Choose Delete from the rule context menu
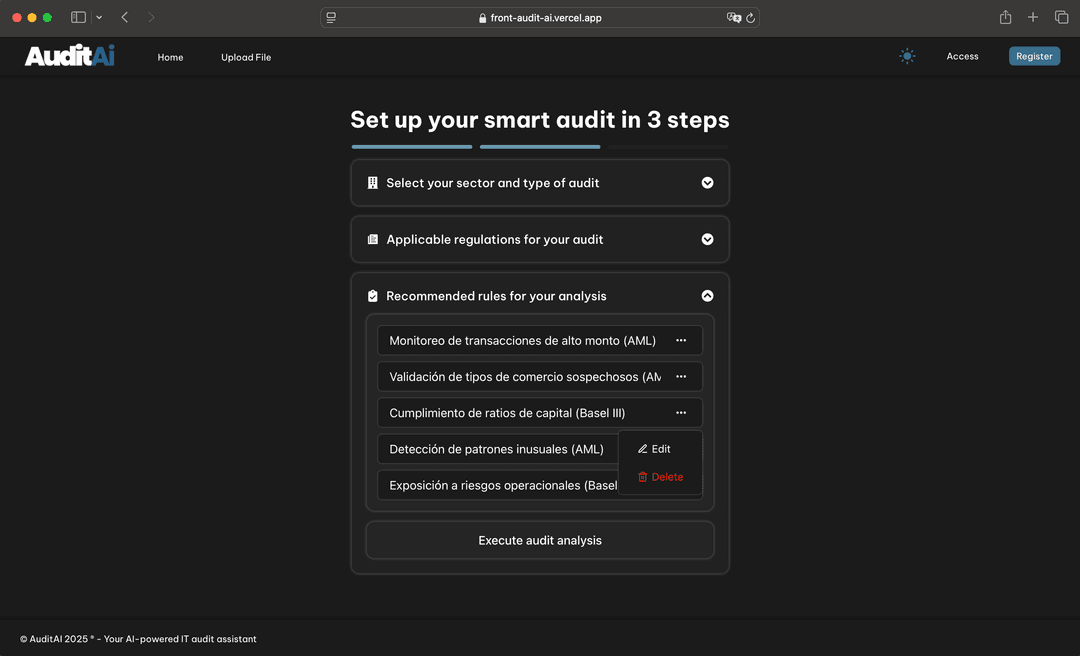This screenshot has height=656, width=1080. [x=659, y=477]
